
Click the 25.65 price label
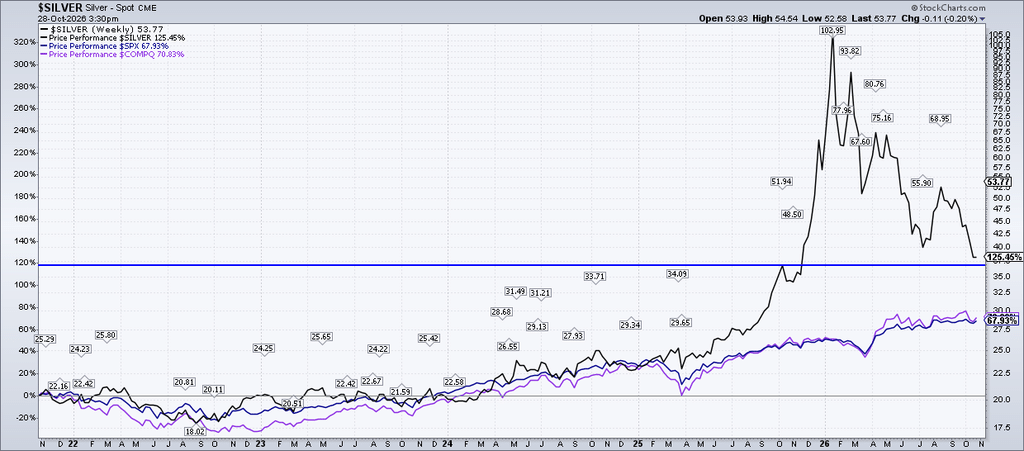click(x=321, y=337)
